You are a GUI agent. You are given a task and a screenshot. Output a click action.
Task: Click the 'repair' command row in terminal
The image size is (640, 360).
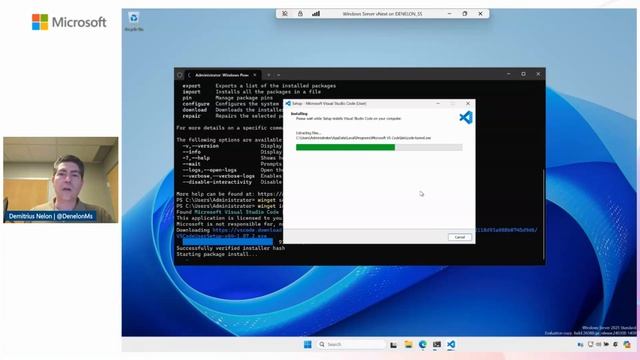232,116
